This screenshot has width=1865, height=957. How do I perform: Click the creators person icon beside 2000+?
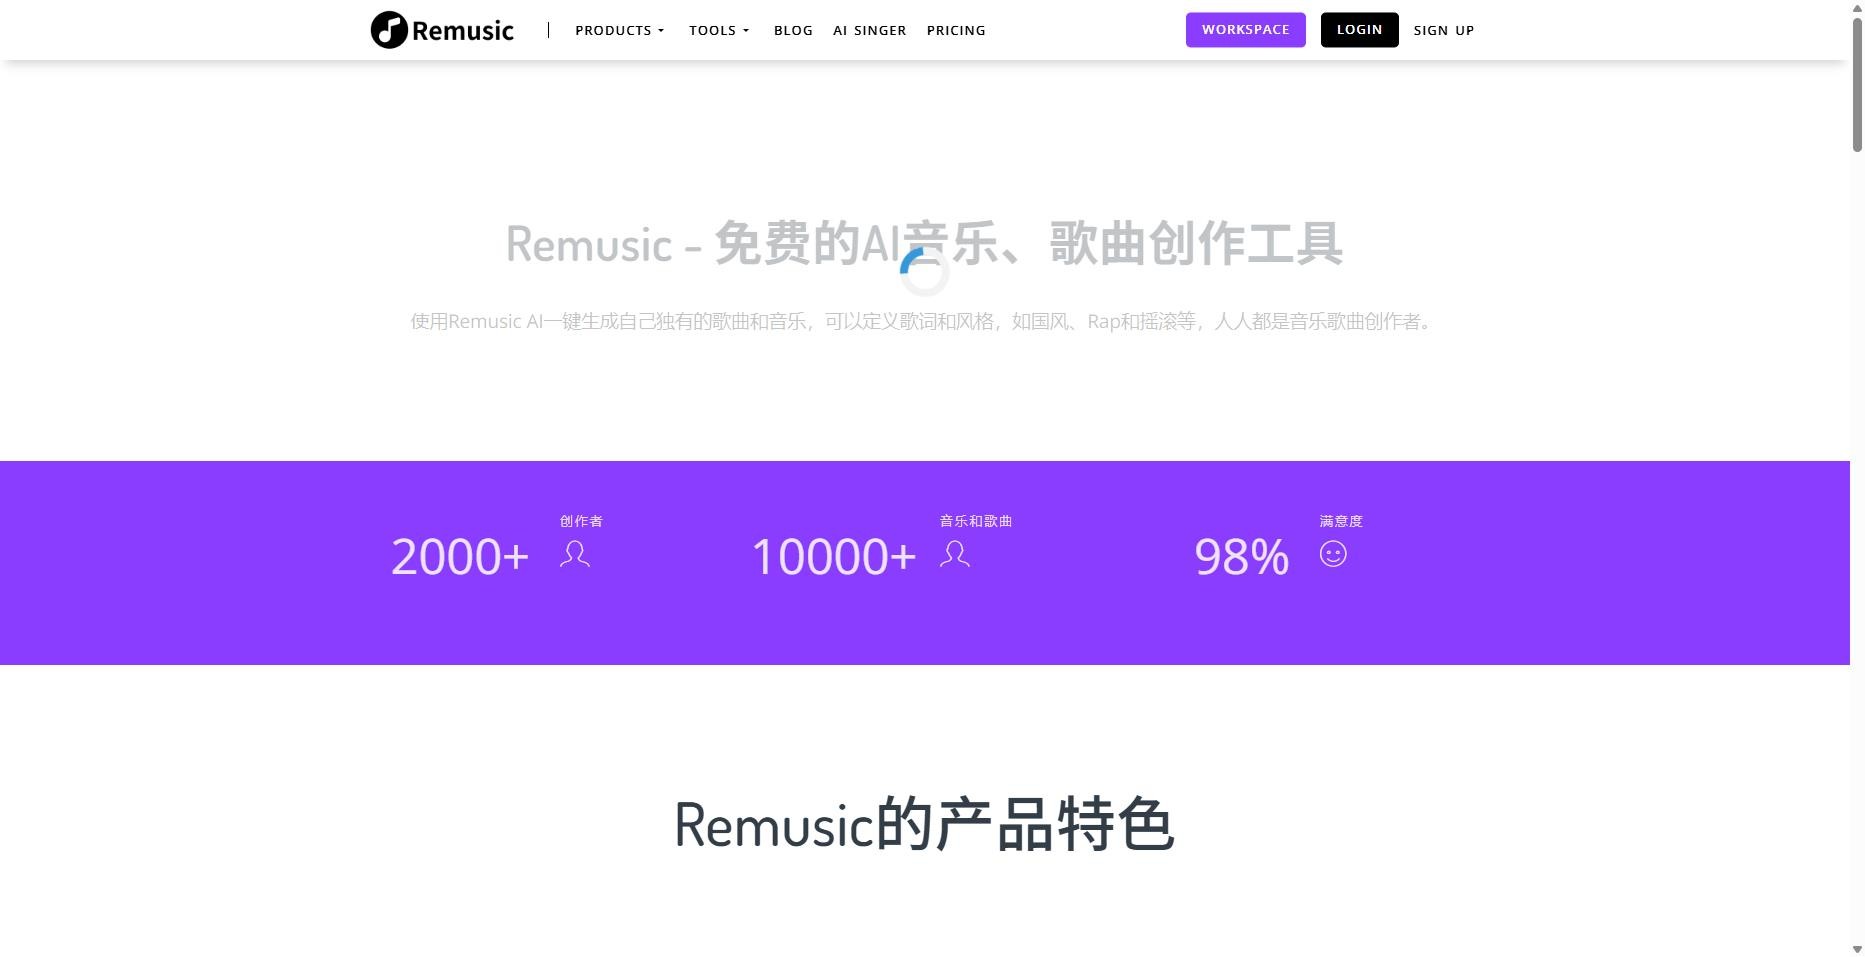click(x=574, y=554)
